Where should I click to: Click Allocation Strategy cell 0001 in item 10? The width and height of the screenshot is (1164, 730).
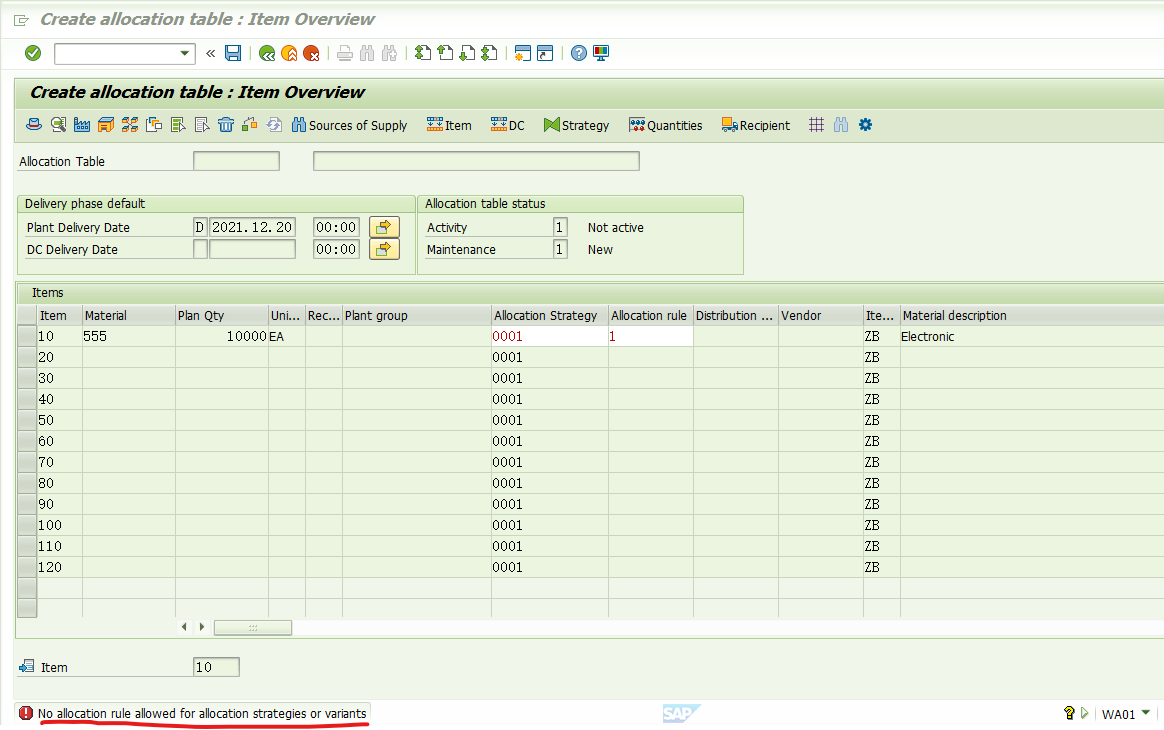[549, 336]
